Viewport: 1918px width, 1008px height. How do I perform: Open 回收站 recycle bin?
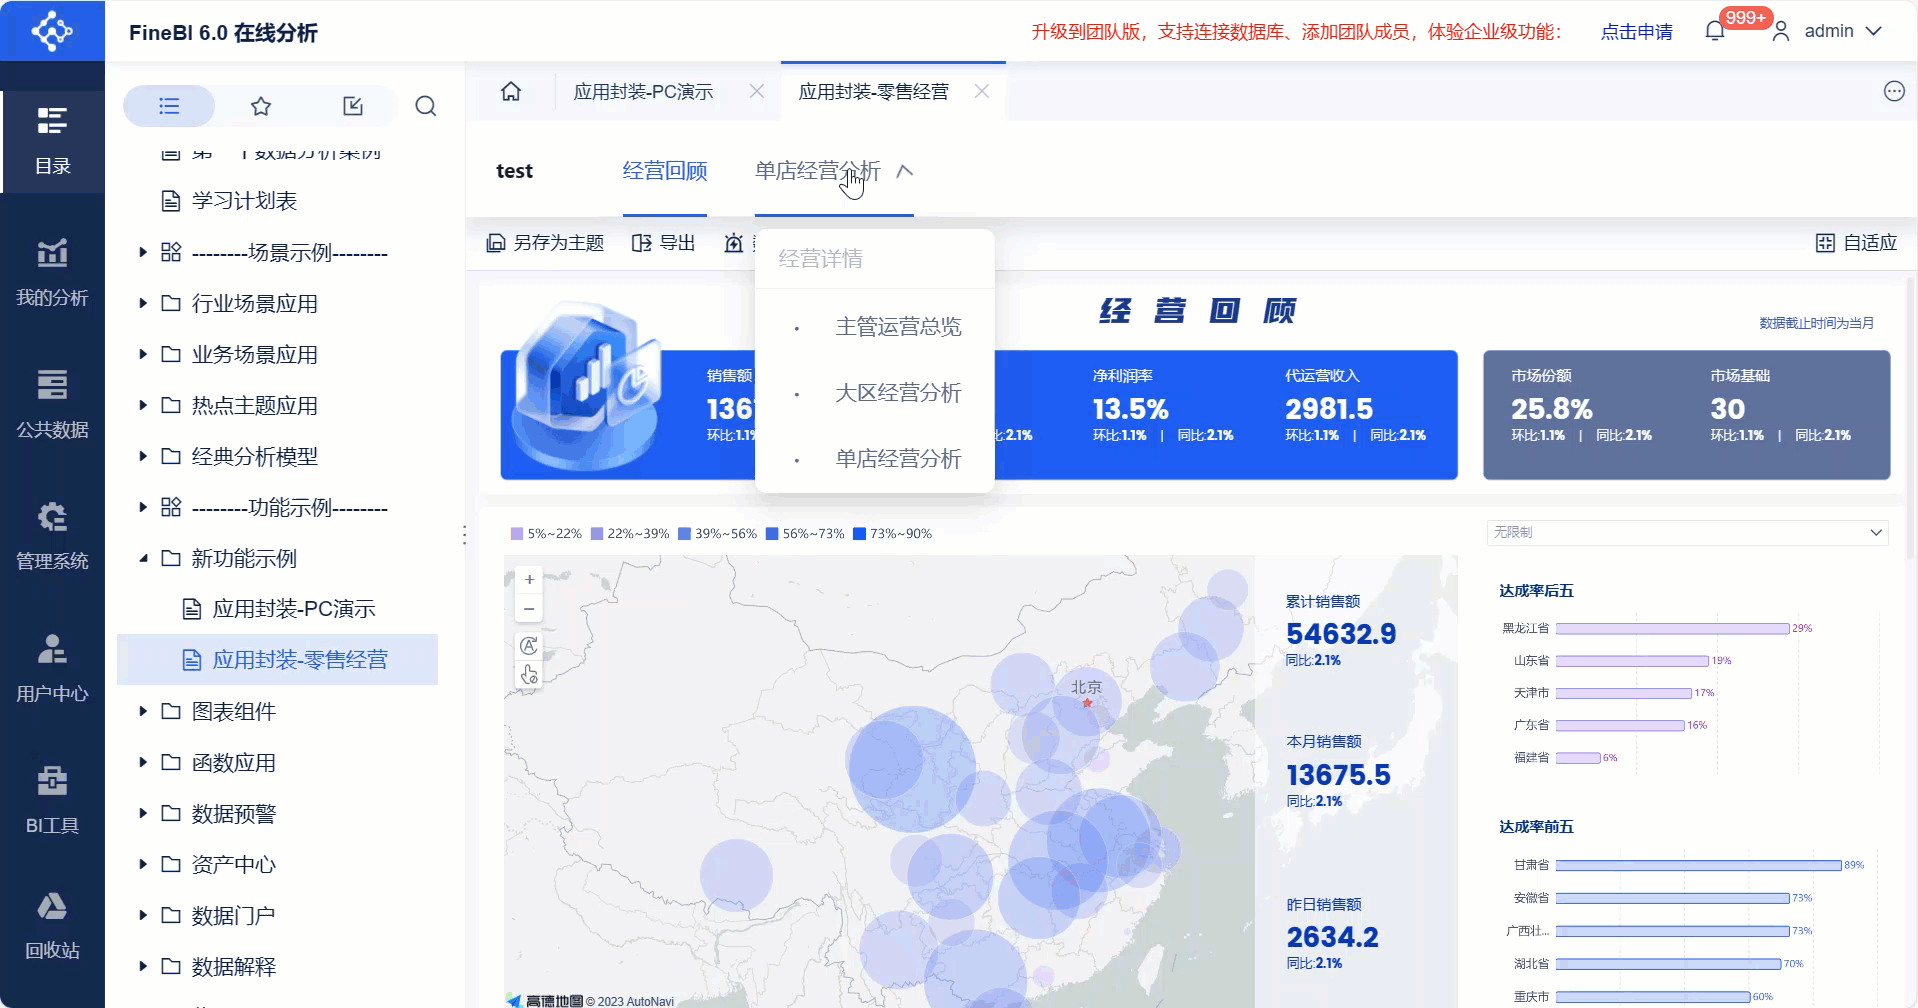52,926
